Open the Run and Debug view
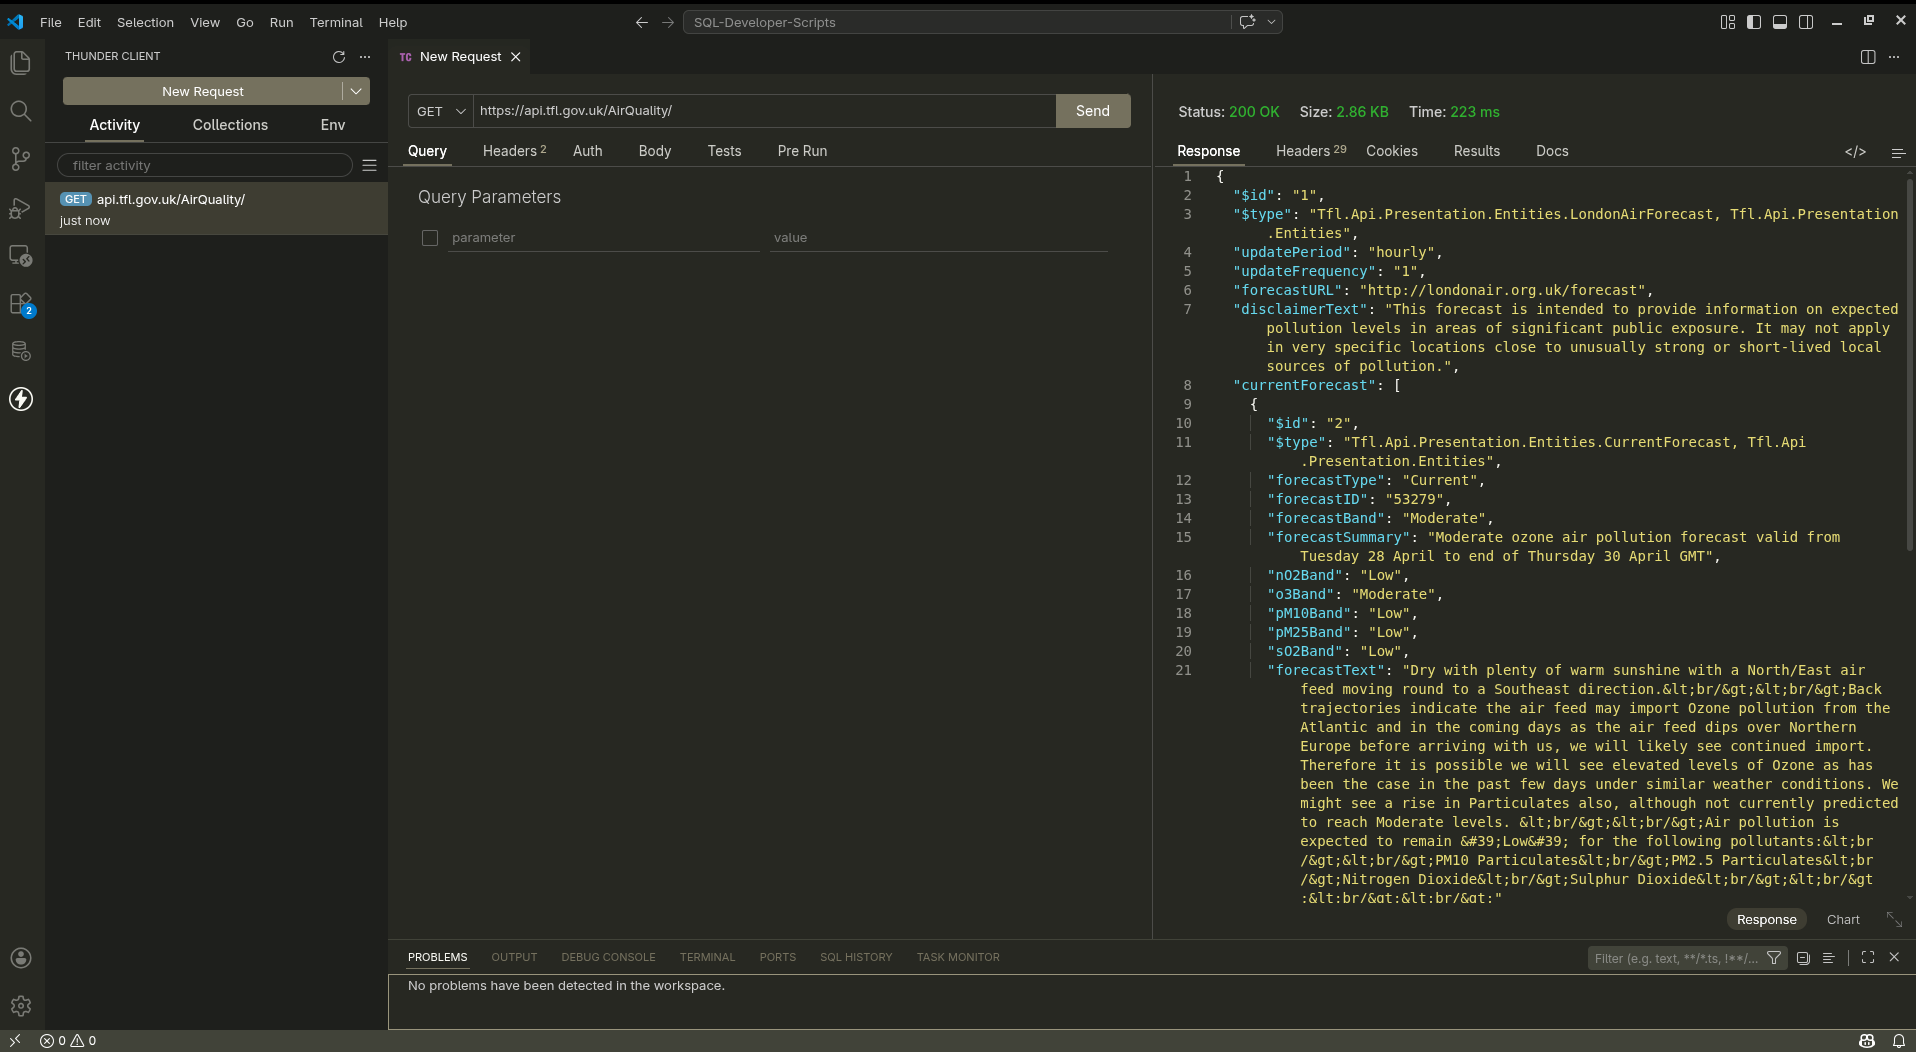This screenshot has height=1052, width=1916. (x=21, y=209)
